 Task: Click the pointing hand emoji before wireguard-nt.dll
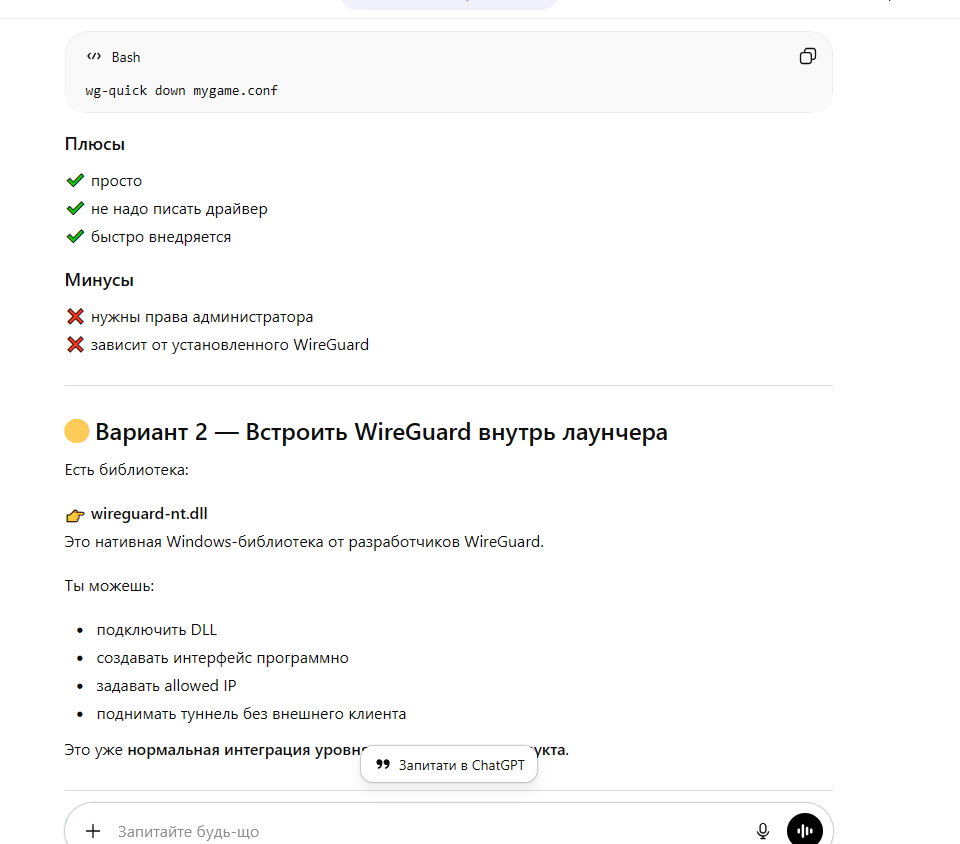click(75, 516)
